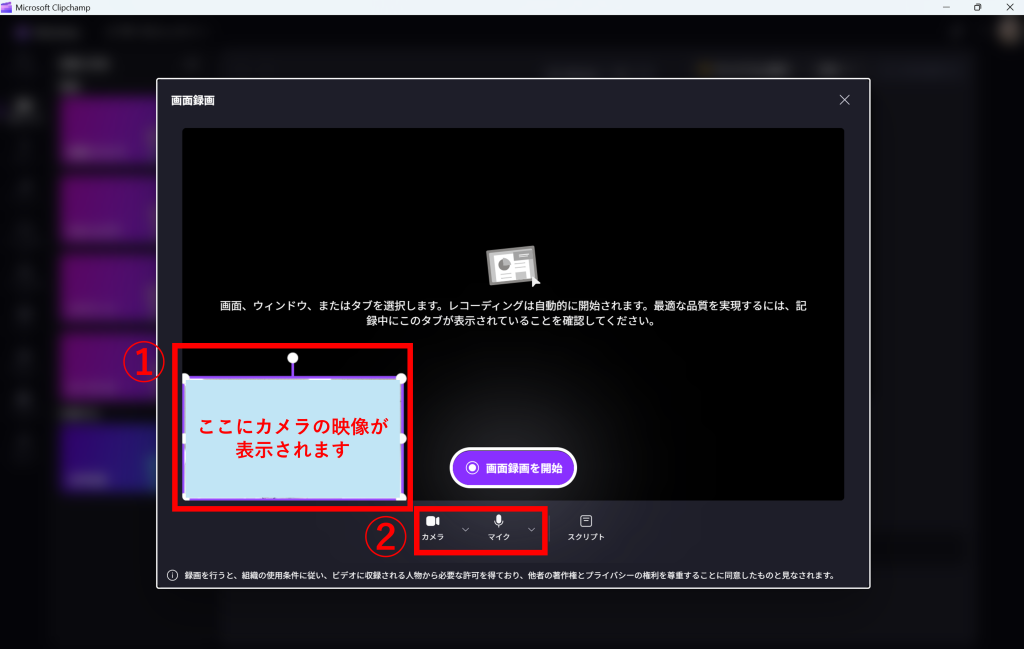Image resolution: width=1024 pixels, height=649 pixels.
Task: Restore down the Clipchamp window
Action: (x=978, y=7)
